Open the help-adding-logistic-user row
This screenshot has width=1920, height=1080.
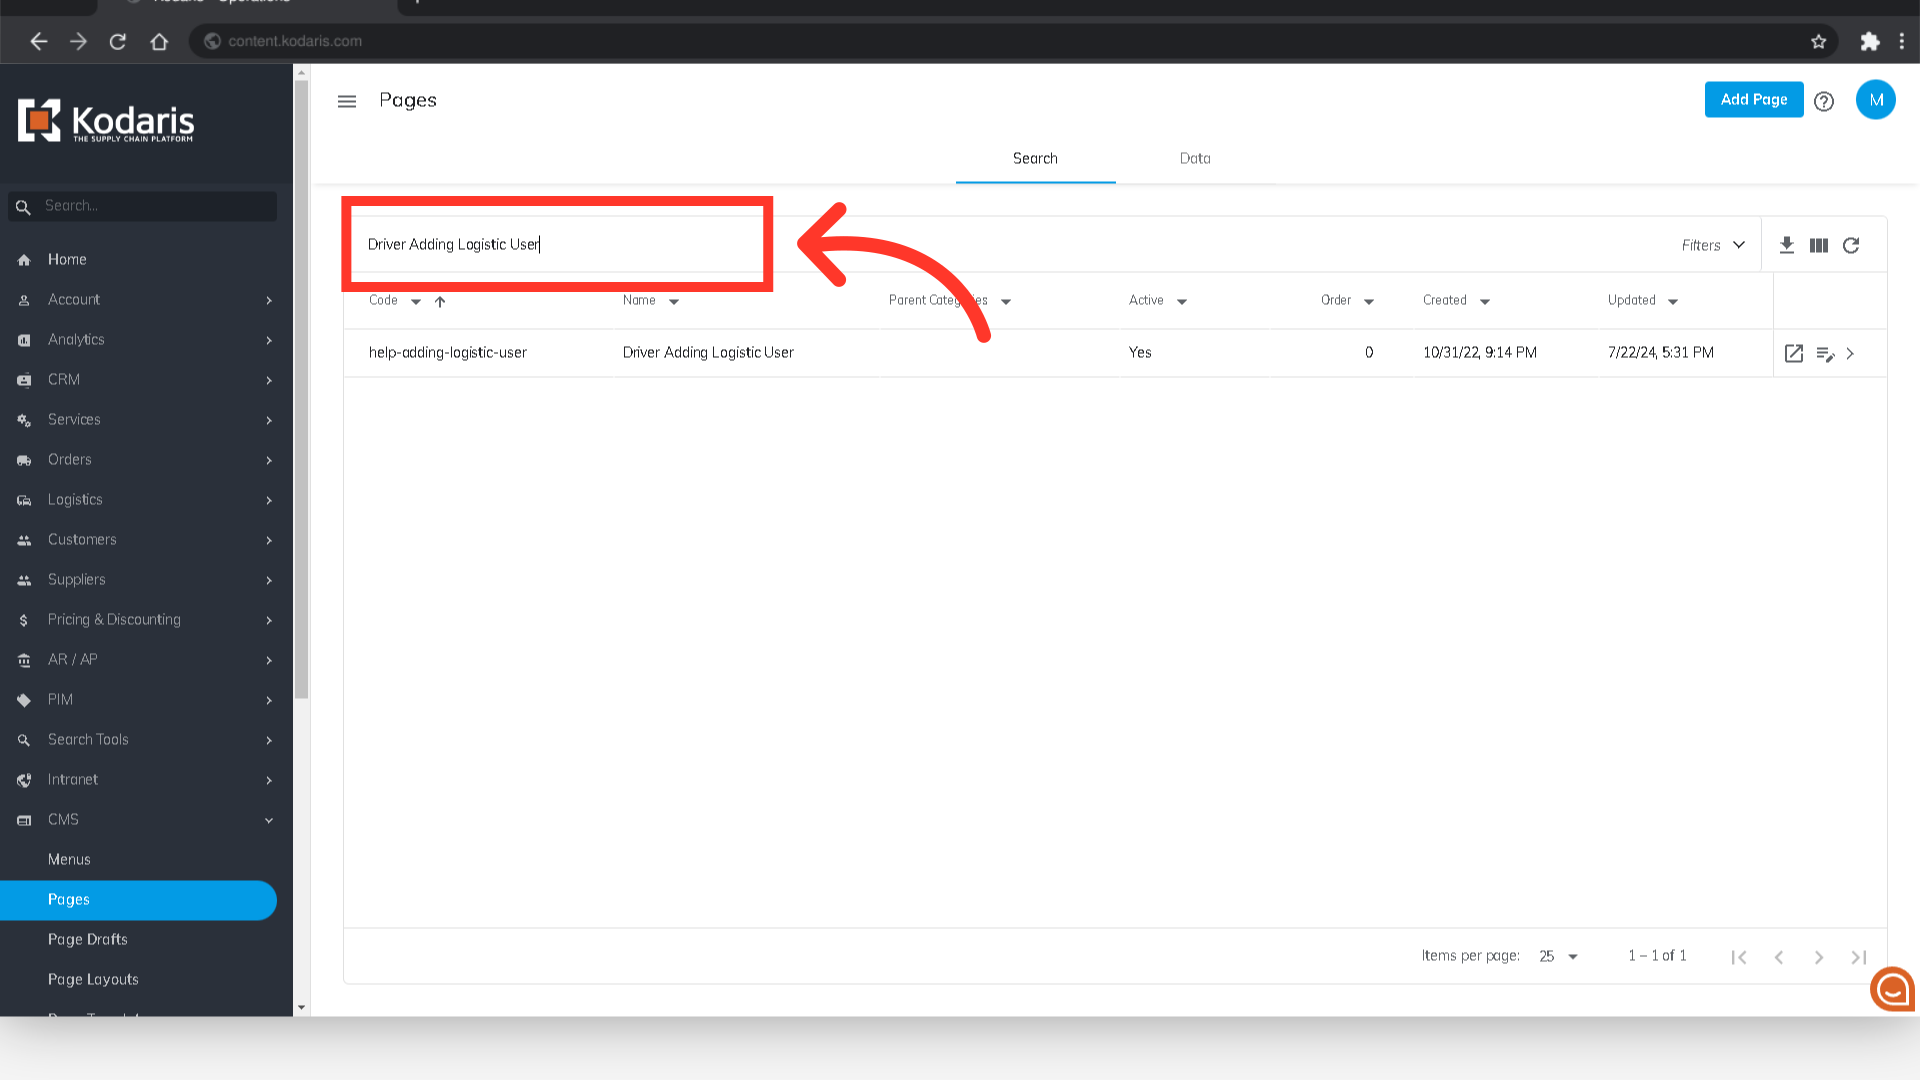pyautogui.click(x=448, y=352)
